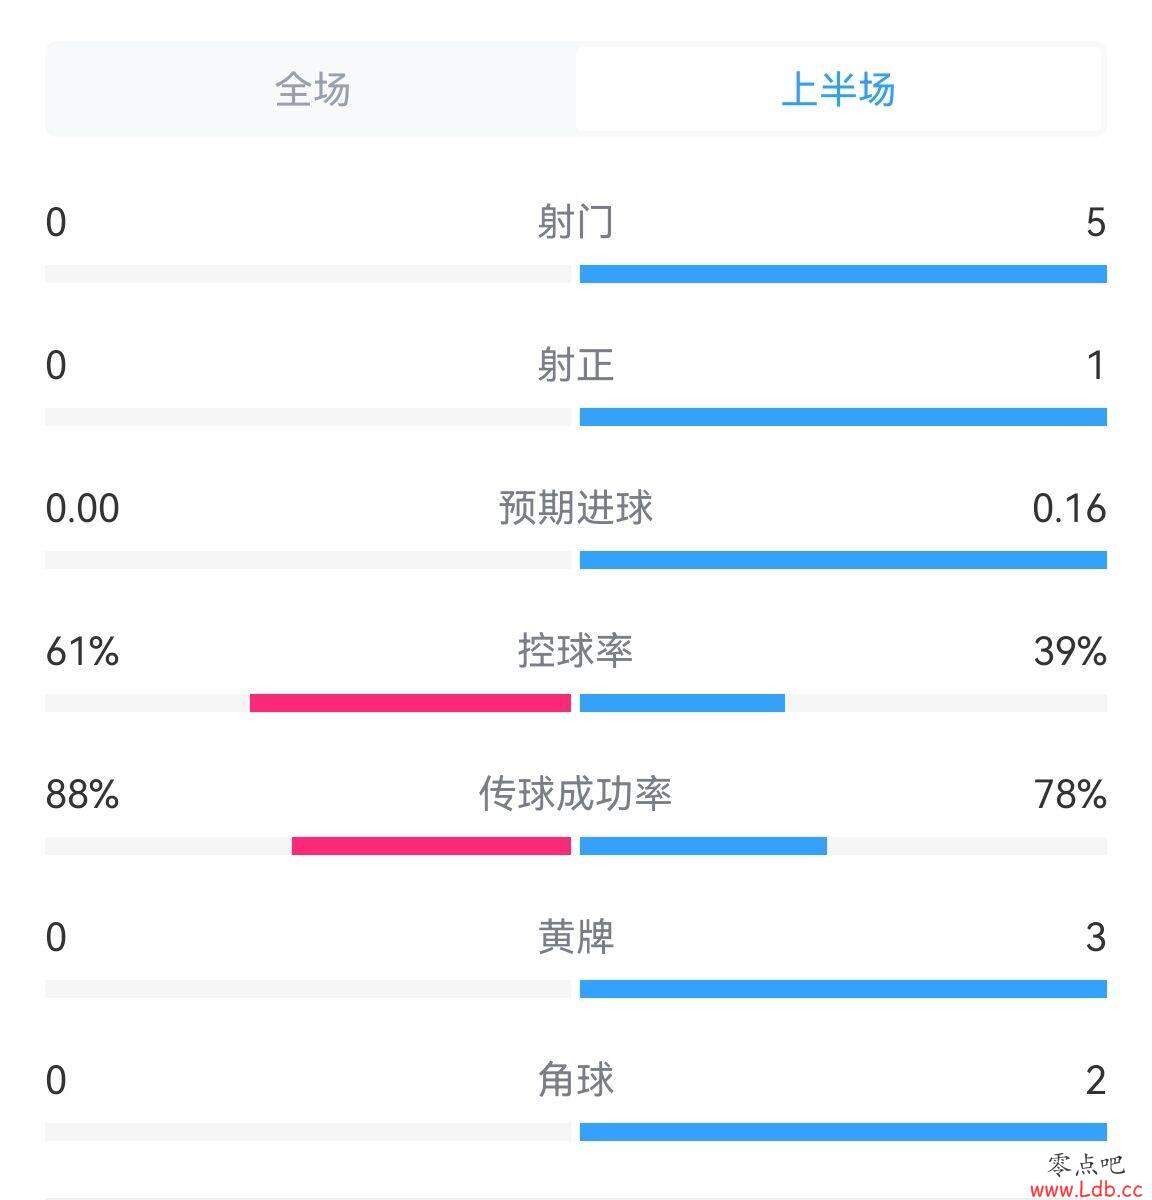Click the 零点吧 watermark logo
Image resolution: width=1152 pixels, height=1200 pixels.
(x=1086, y=1164)
